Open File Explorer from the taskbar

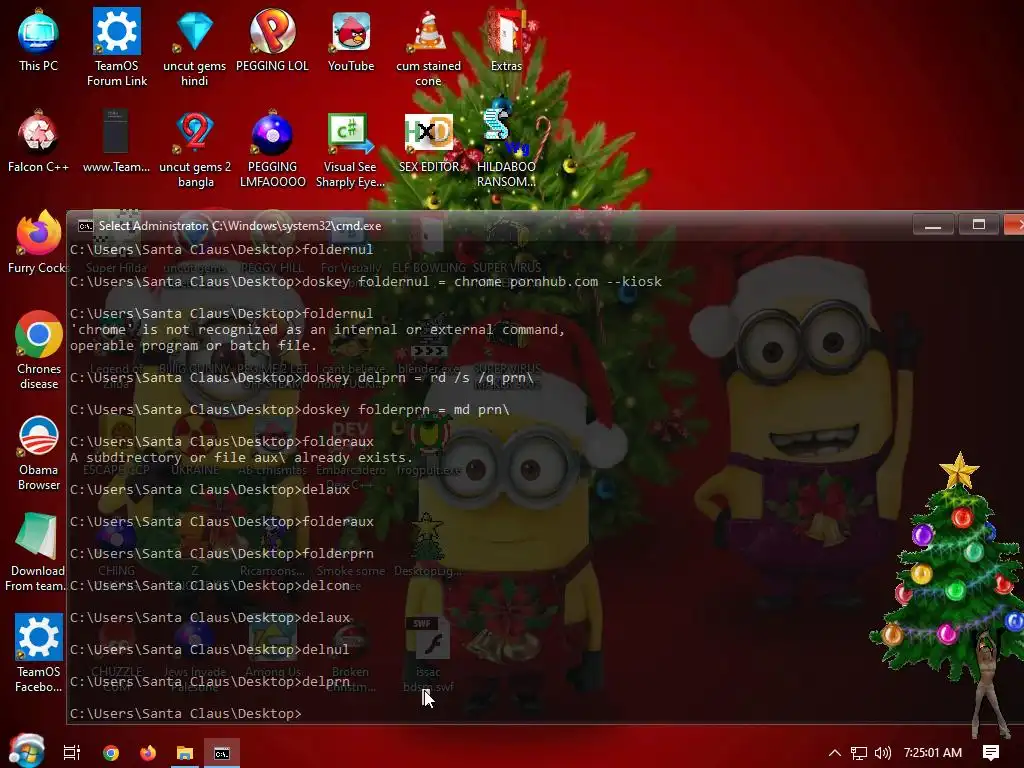[185, 752]
